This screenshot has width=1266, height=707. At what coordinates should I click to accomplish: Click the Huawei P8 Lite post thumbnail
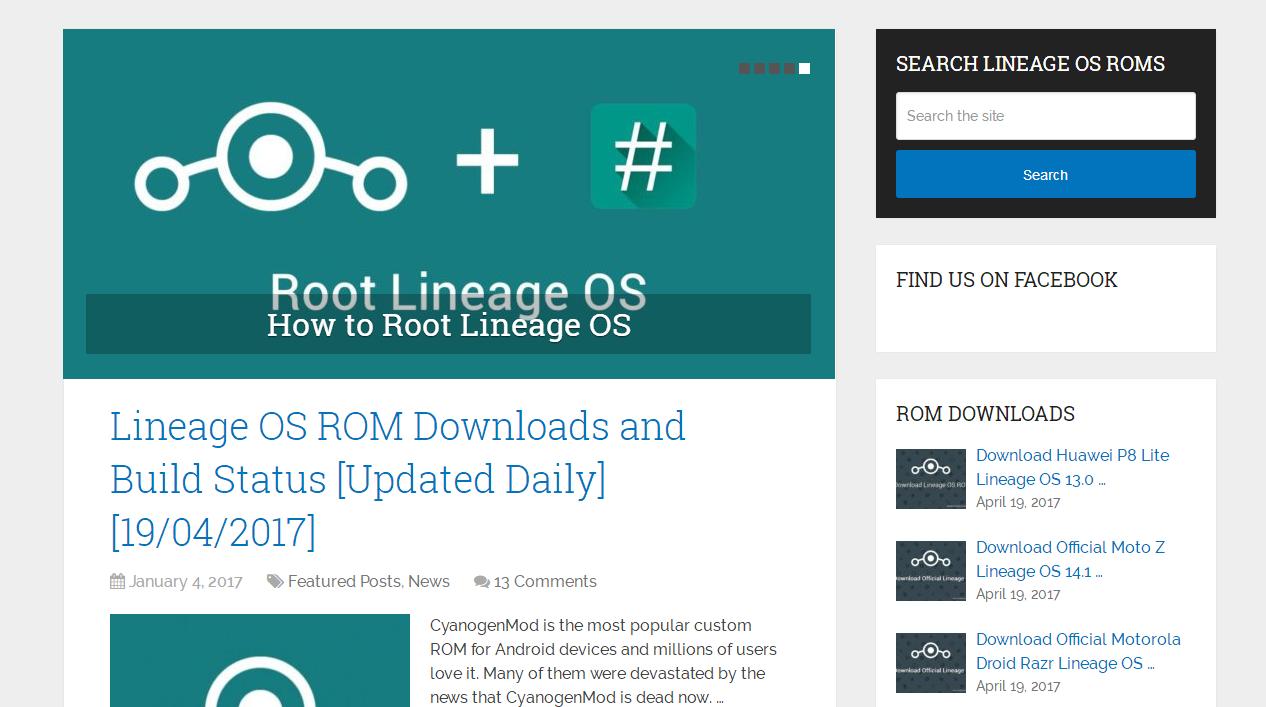tap(930, 479)
